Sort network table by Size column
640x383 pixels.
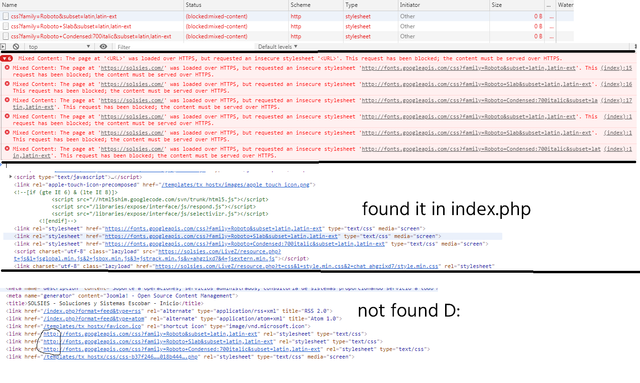(517, 5)
